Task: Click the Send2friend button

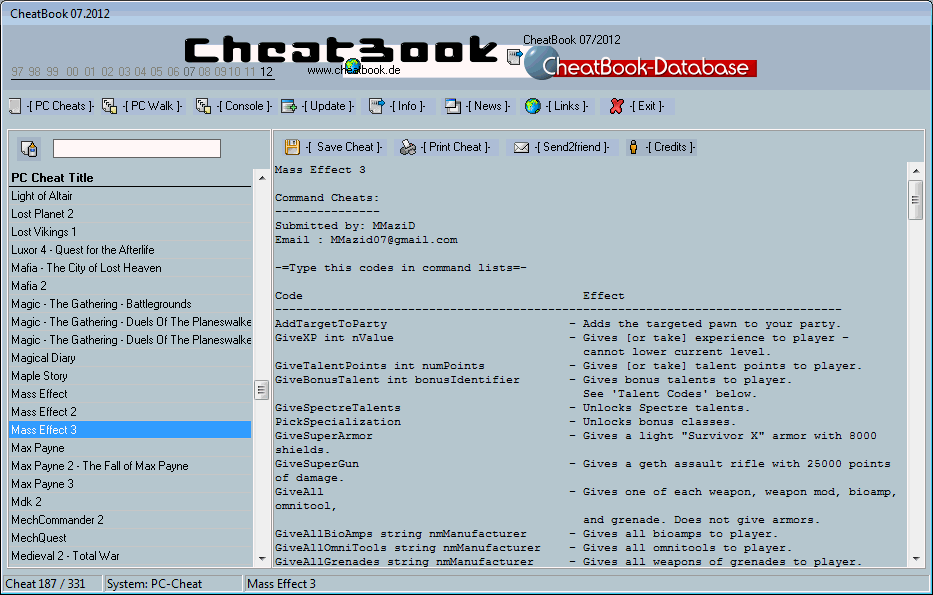Action: click(x=562, y=147)
